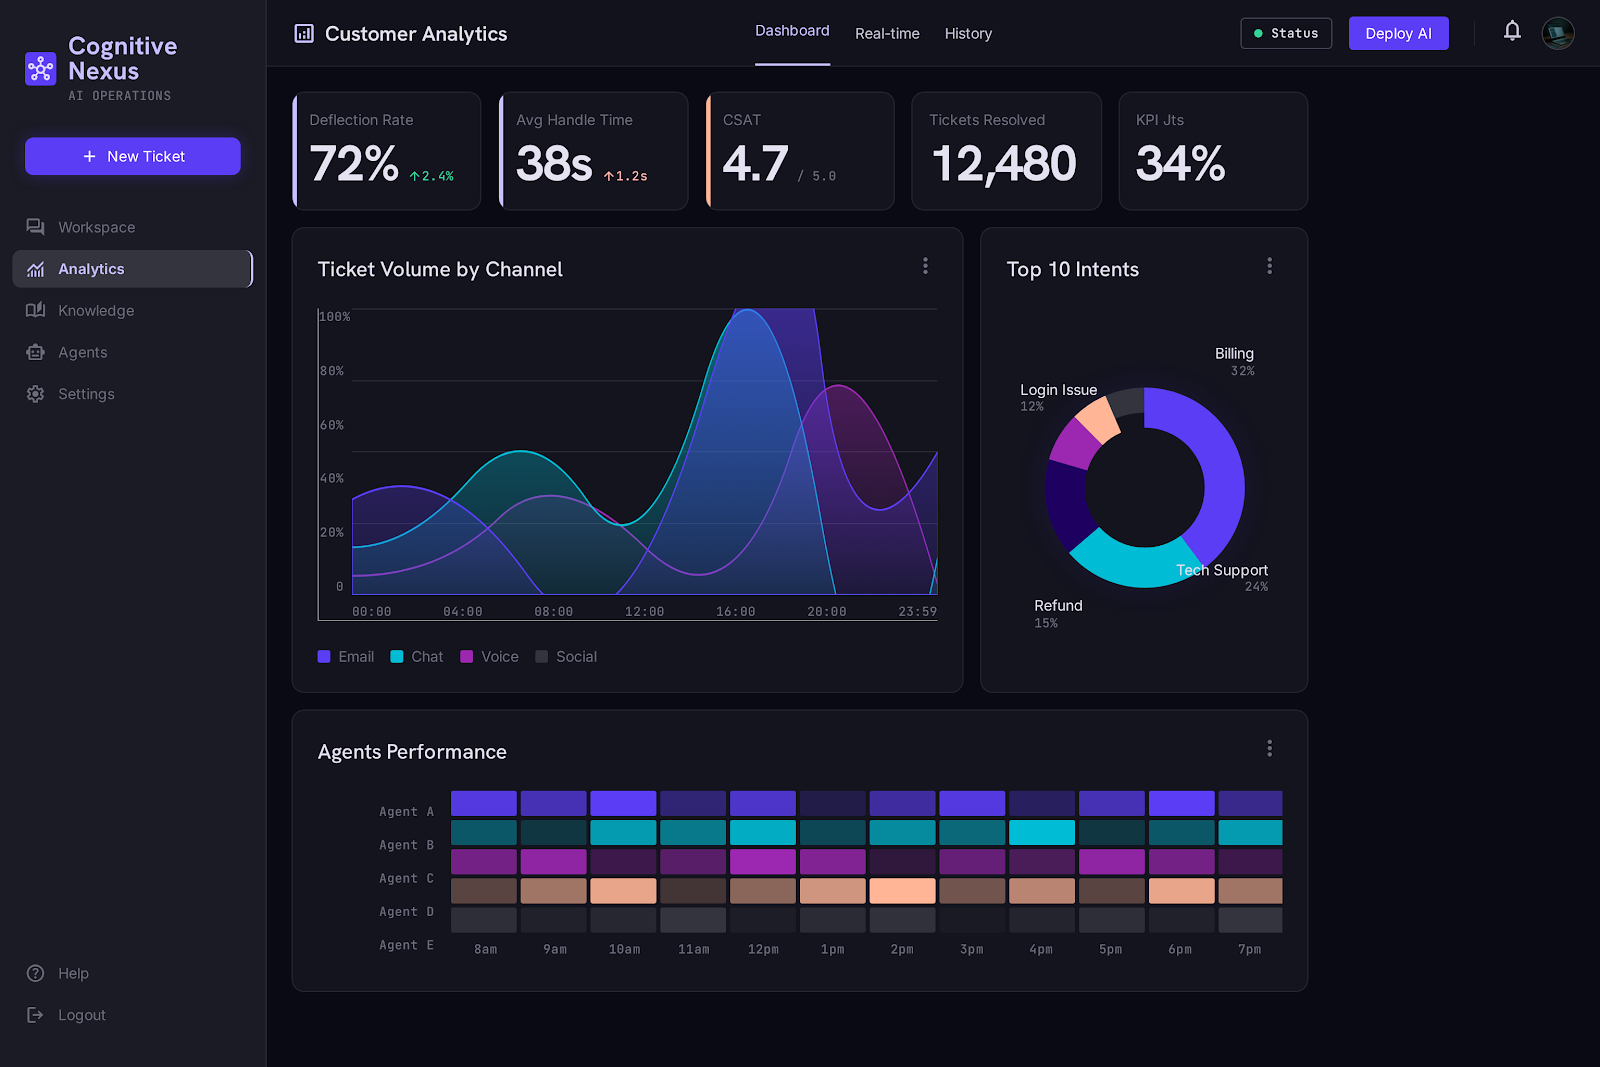Click the Analytics chart icon in sidebar
Screen dimensions: 1600x1067
36,269
